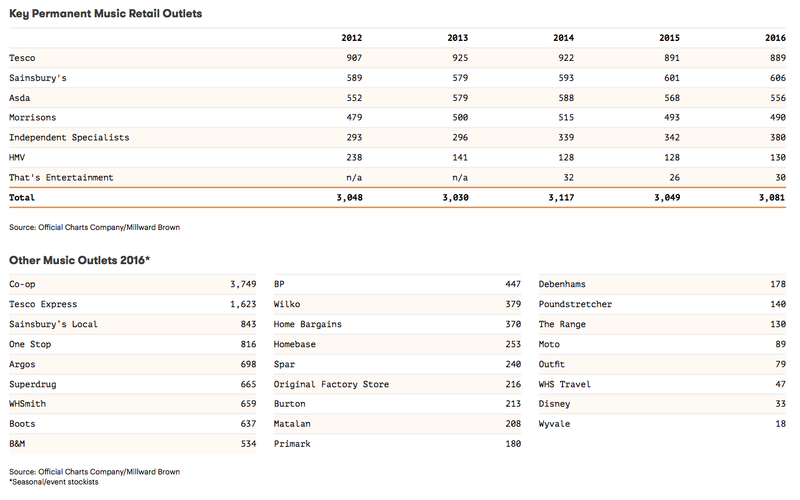800x500 pixels.
Task: Click the Morrisons row label
Action: click(33, 117)
